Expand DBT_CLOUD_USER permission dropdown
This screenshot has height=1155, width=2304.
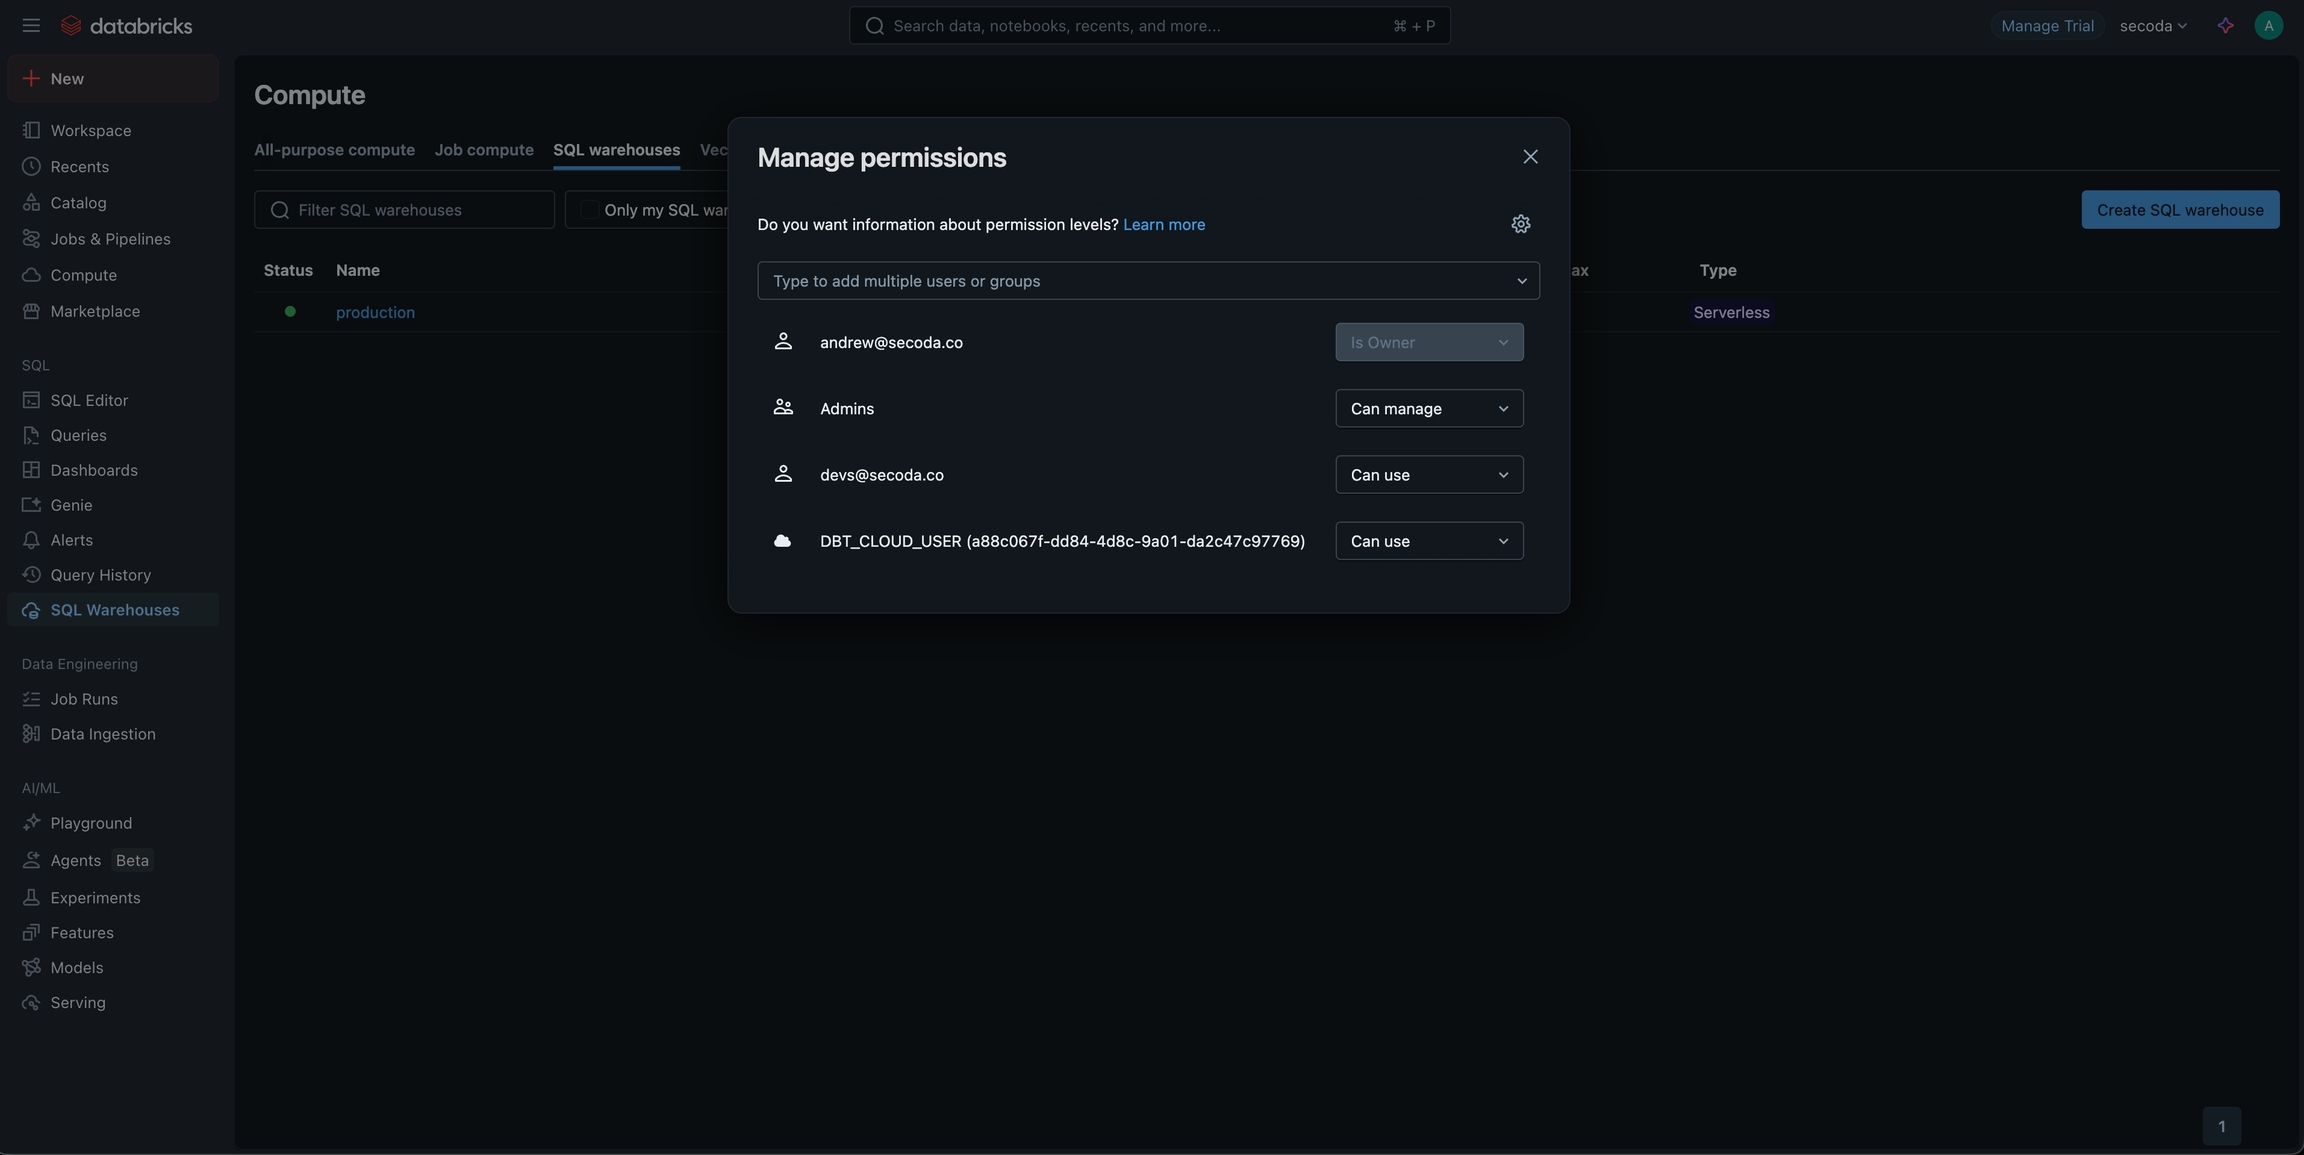point(1428,541)
